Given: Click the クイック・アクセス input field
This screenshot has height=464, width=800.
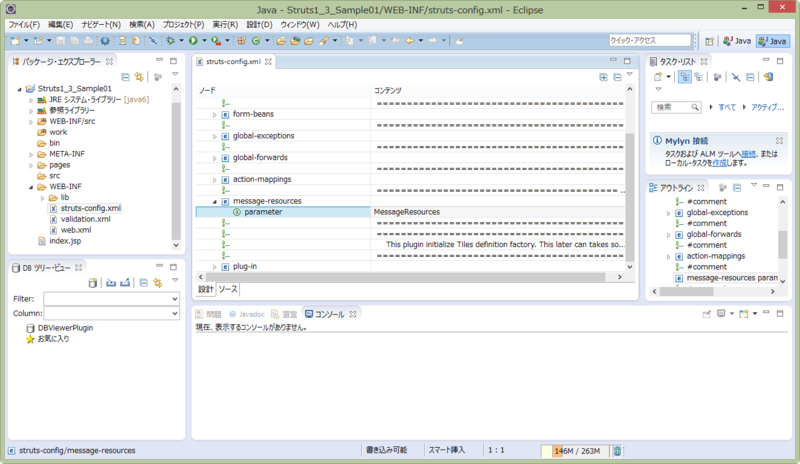Looking at the screenshot, I should click(650, 40).
